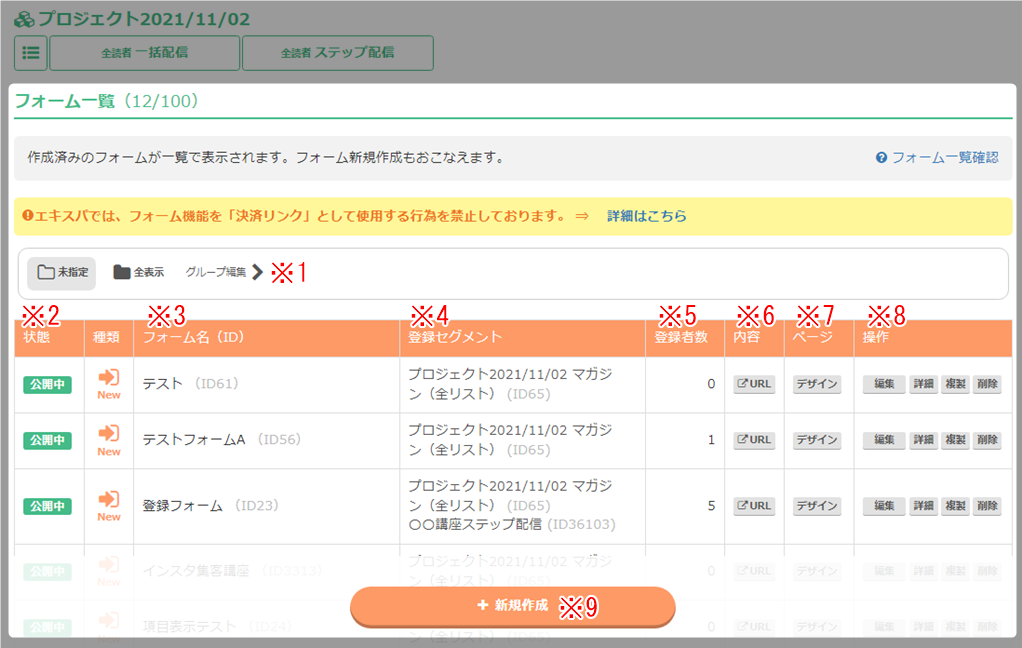The width and height of the screenshot is (1022, 648).
Task: Click the project icon beside プロジェクト2021/11/02
Action: 24,19
